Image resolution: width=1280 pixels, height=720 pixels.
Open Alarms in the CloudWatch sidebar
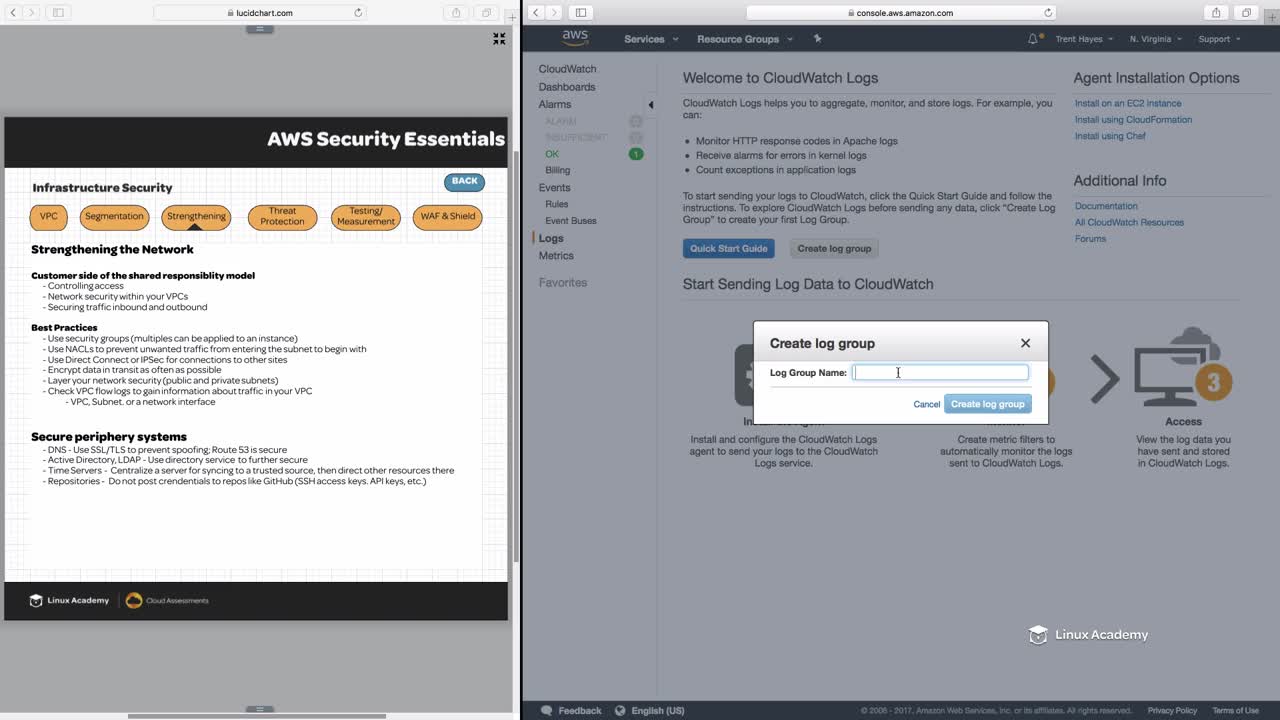[x=555, y=104]
